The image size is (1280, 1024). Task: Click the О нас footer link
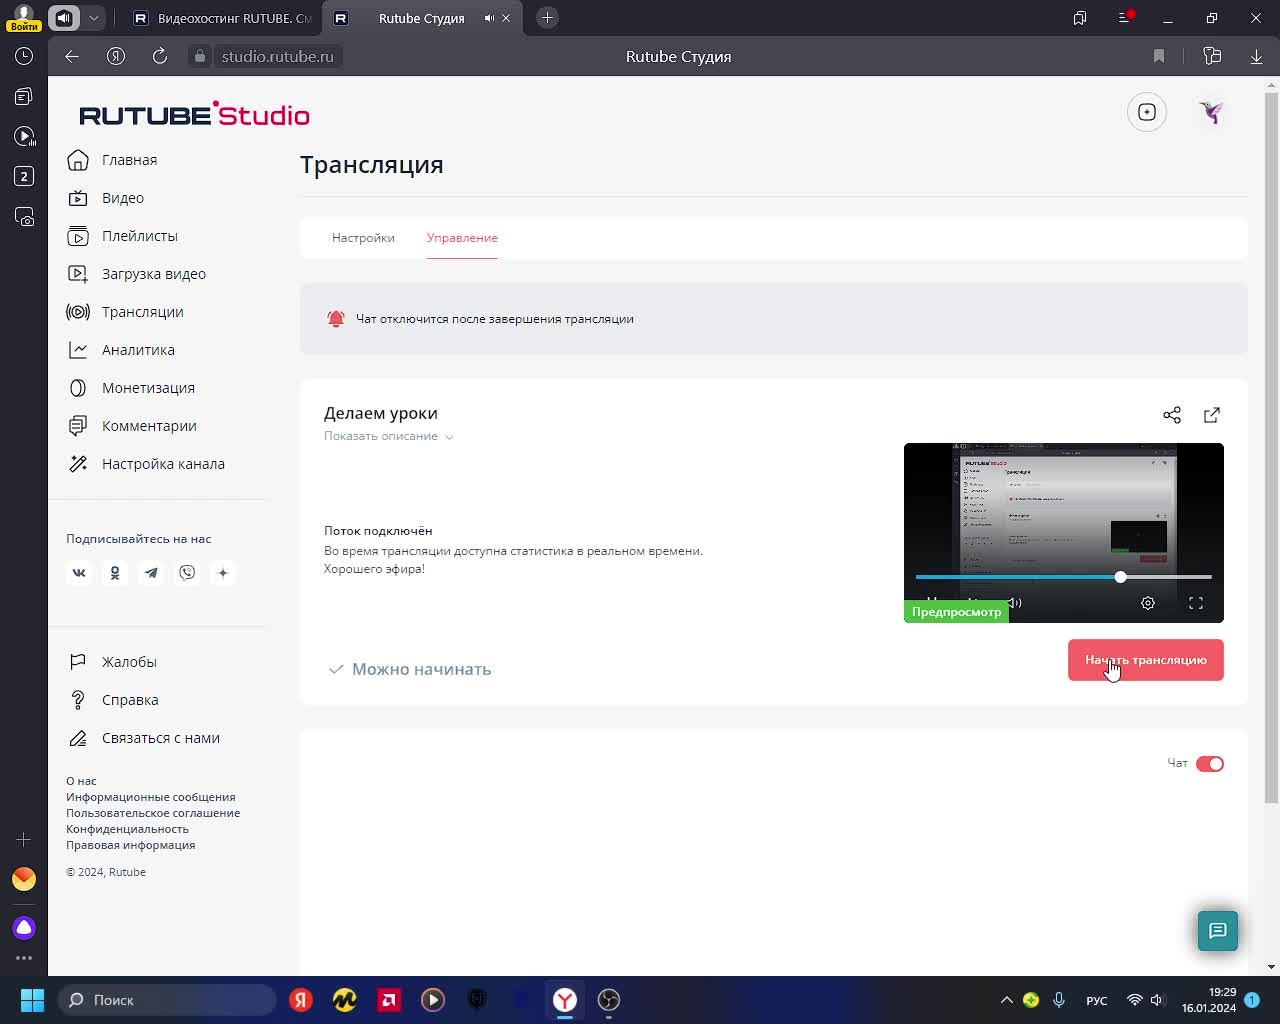(81, 781)
